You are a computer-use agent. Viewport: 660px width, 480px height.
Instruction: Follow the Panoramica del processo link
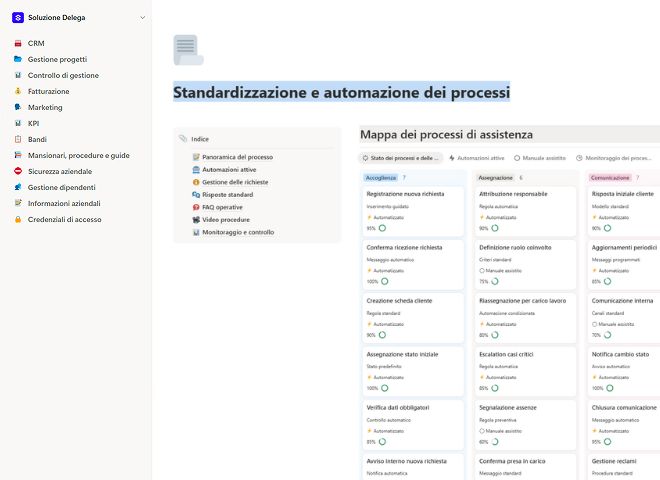237,157
